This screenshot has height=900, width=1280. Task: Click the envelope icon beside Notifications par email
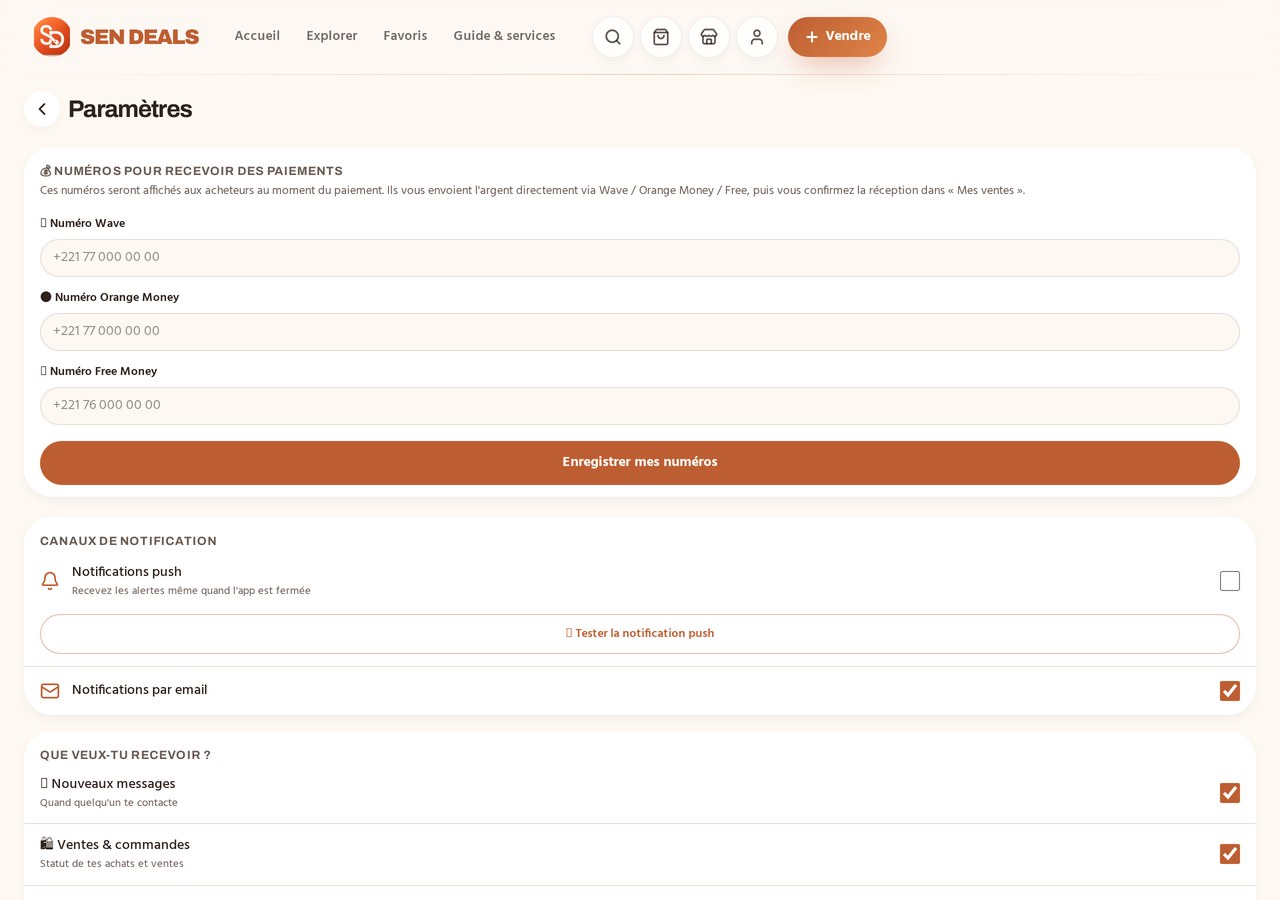tap(50, 691)
